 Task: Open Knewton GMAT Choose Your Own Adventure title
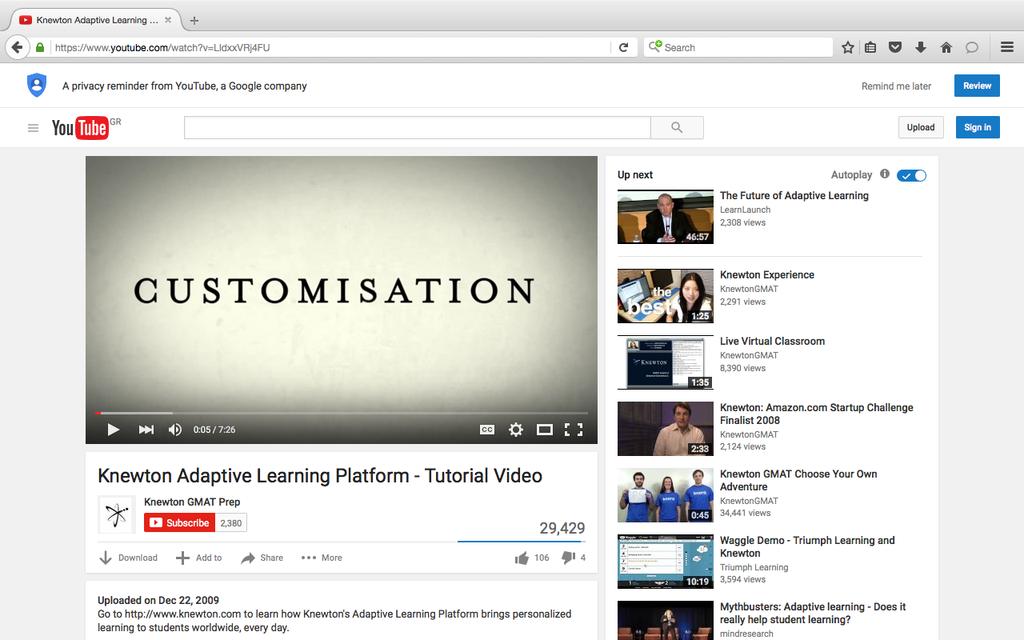point(798,481)
